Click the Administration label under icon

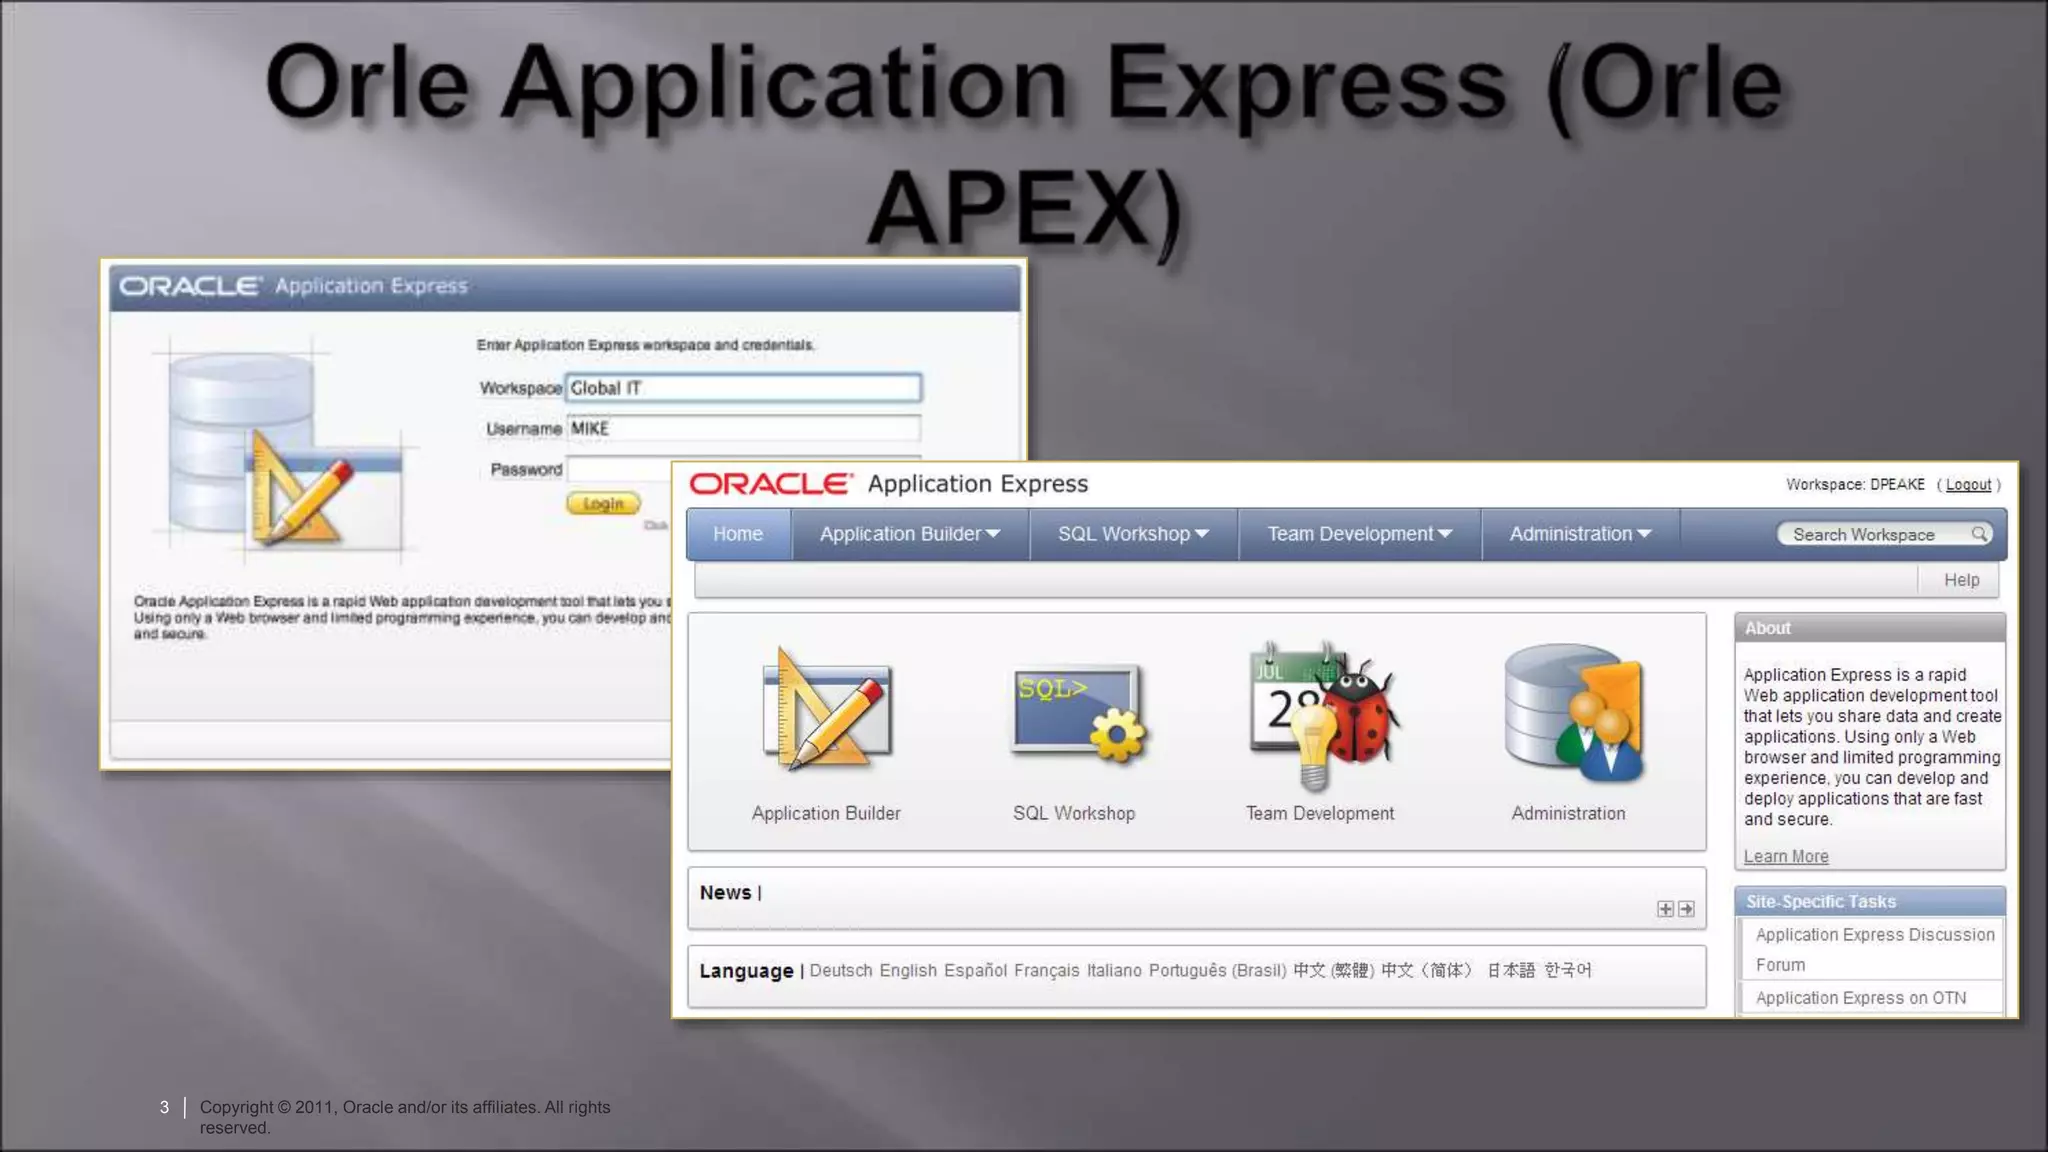point(1568,813)
